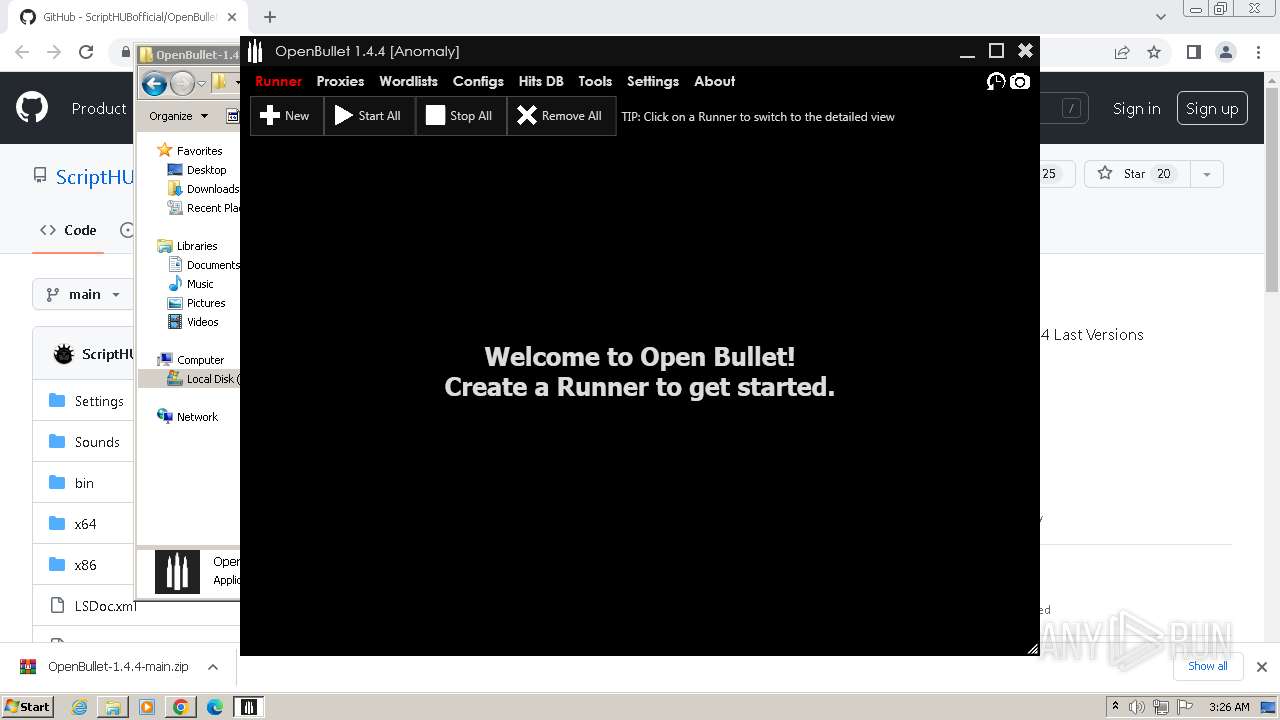Image resolution: width=1280 pixels, height=720 pixels.
Task: Open a new Chrome tab with plus
Action: [x=270, y=17]
